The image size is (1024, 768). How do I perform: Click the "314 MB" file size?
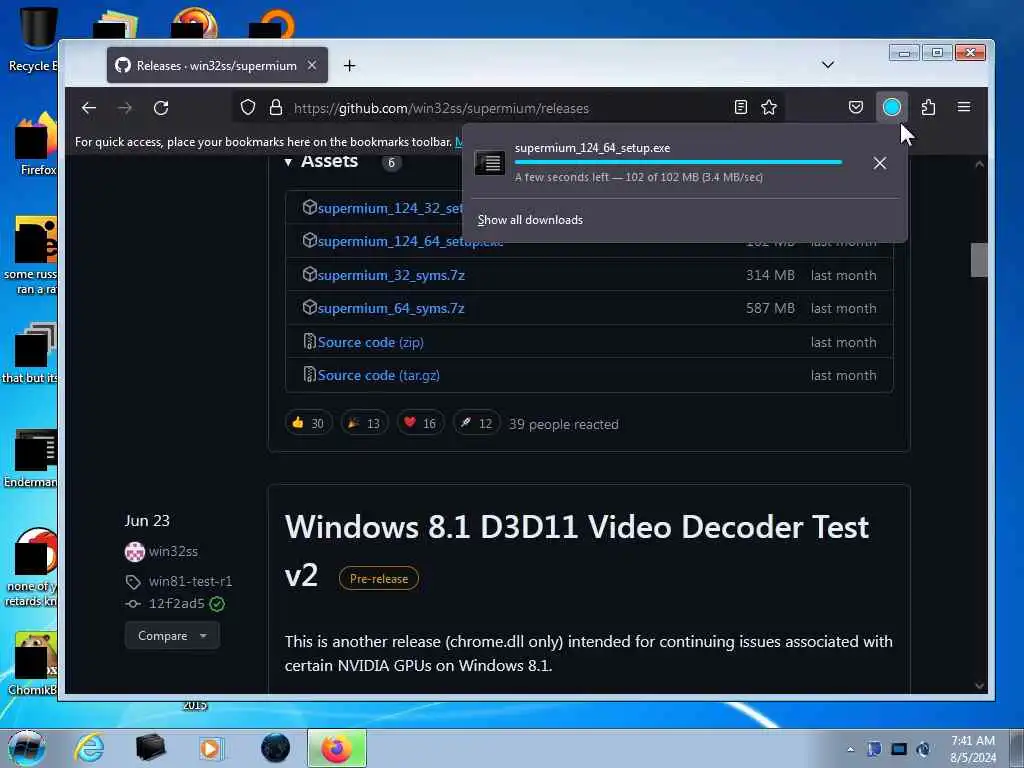pos(771,276)
